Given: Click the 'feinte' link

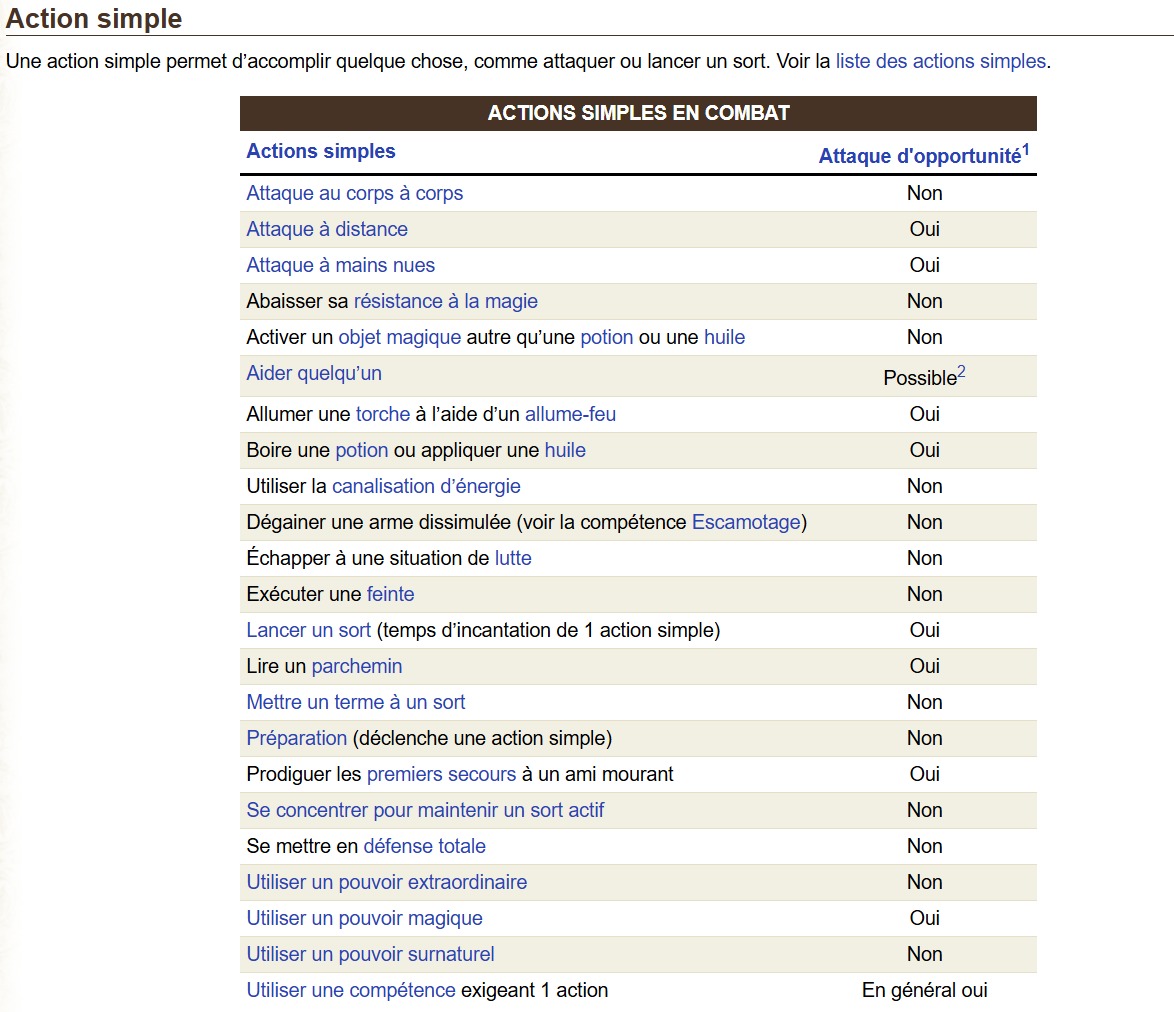Looking at the screenshot, I should click(390, 594).
